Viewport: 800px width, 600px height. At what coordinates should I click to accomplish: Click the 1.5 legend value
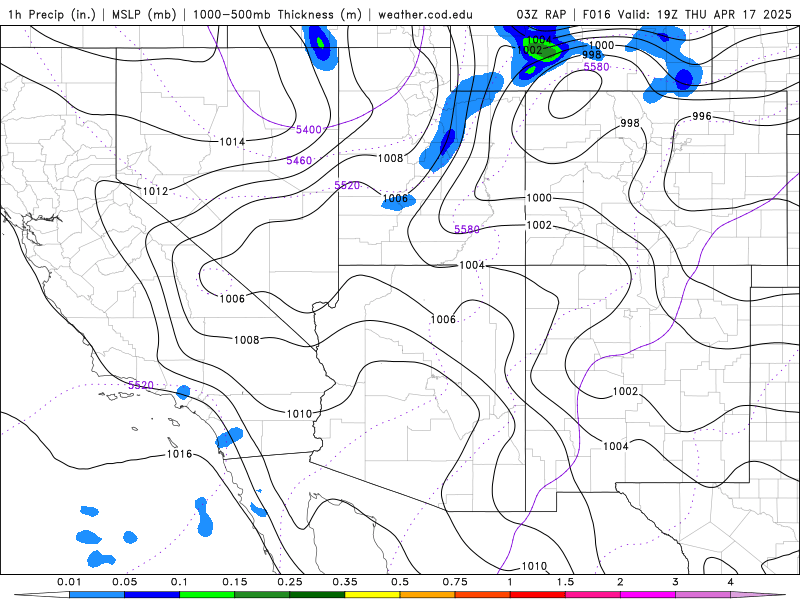(565, 582)
